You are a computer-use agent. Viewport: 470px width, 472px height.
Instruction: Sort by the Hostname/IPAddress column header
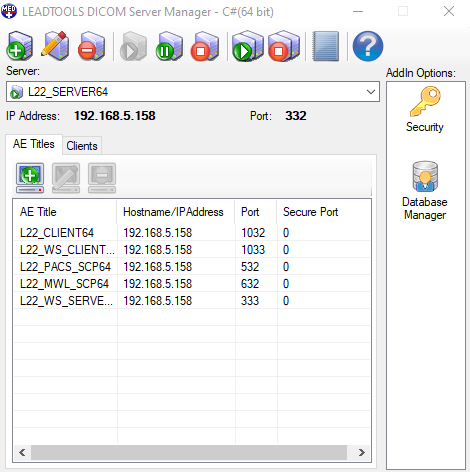pos(176,212)
